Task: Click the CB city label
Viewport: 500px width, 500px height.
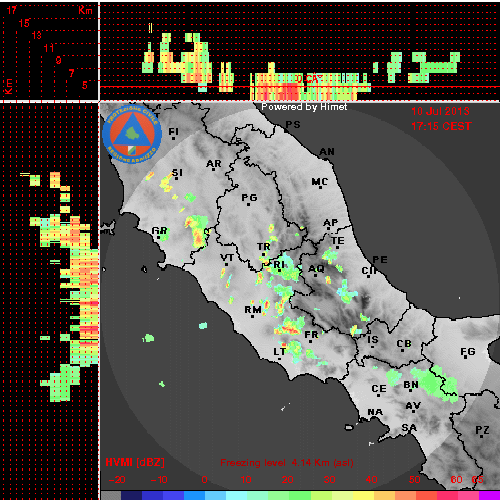Action: click(404, 344)
